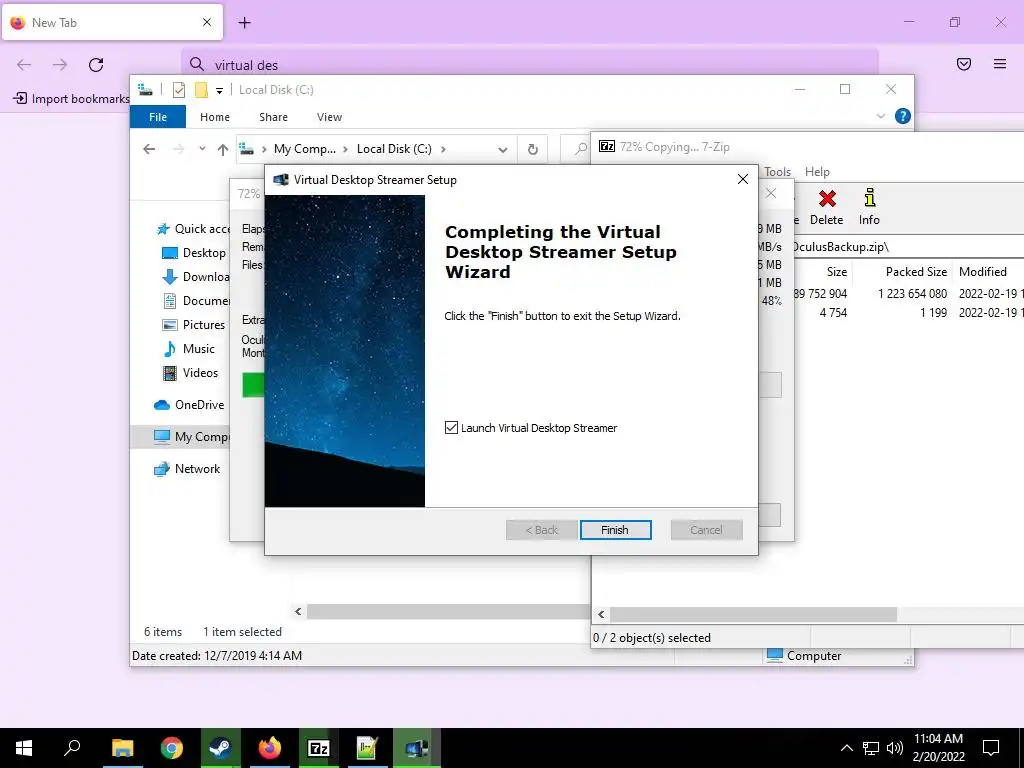Image resolution: width=1024 pixels, height=768 pixels.
Task: Select Desktop in the navigation pane
Action: [x=194, y=253]
